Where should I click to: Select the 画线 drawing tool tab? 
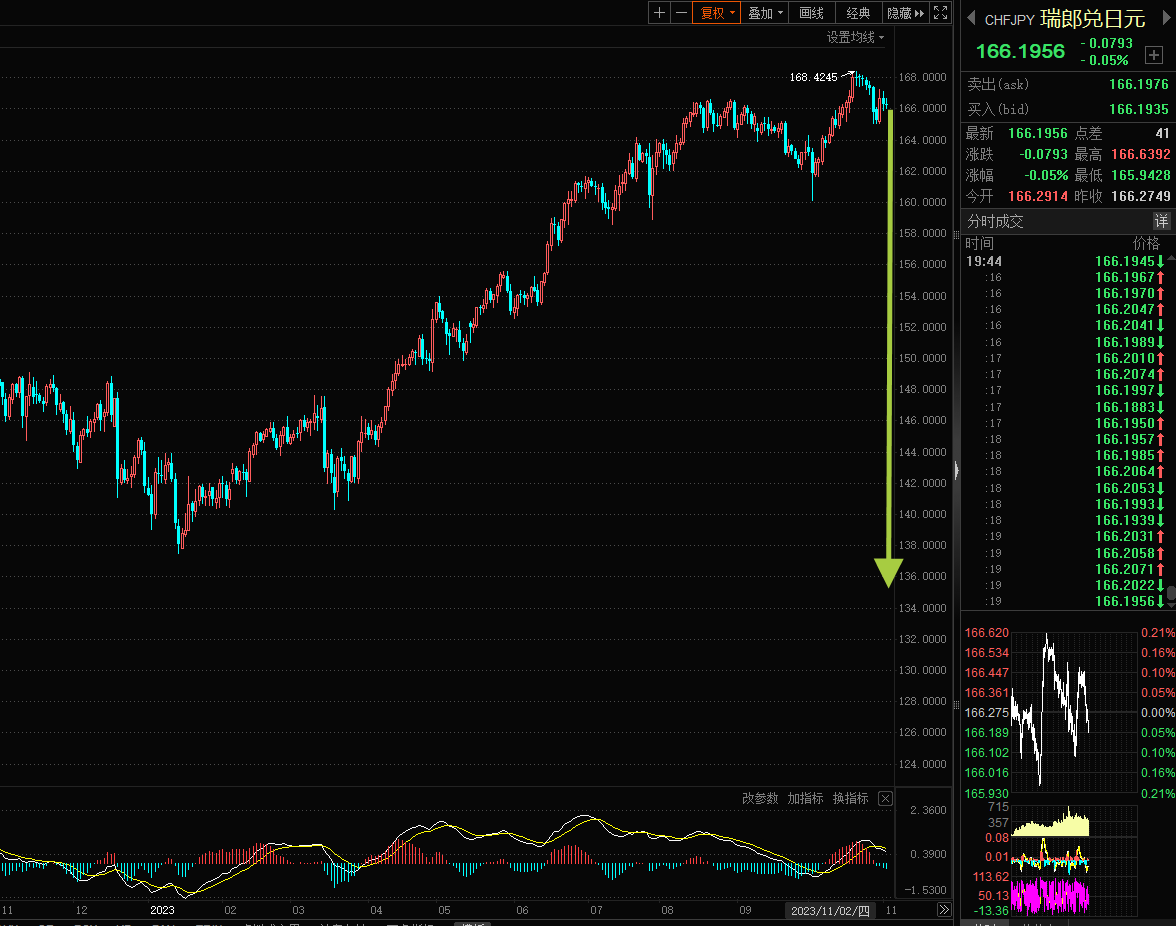(812, 13)
